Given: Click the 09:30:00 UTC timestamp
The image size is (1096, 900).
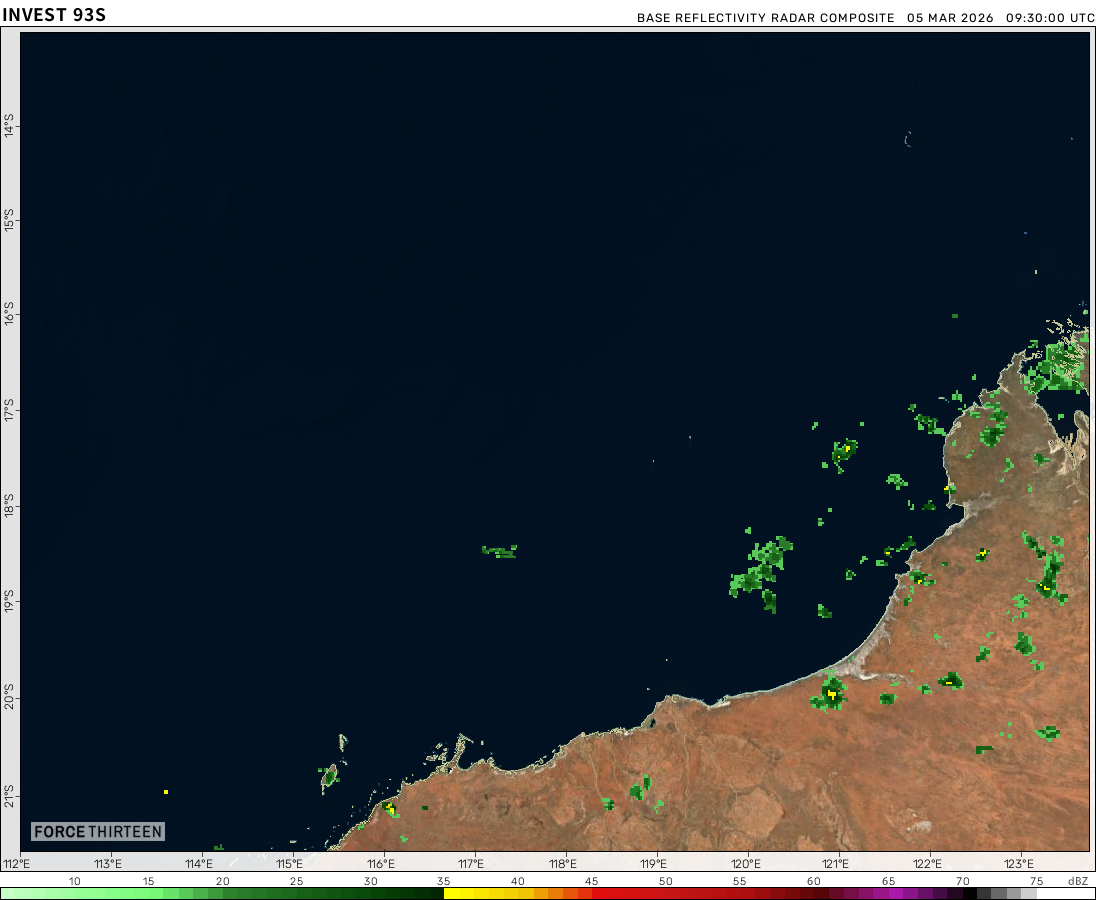Looking at the screenshot, I should click(x=1049, y=18).
